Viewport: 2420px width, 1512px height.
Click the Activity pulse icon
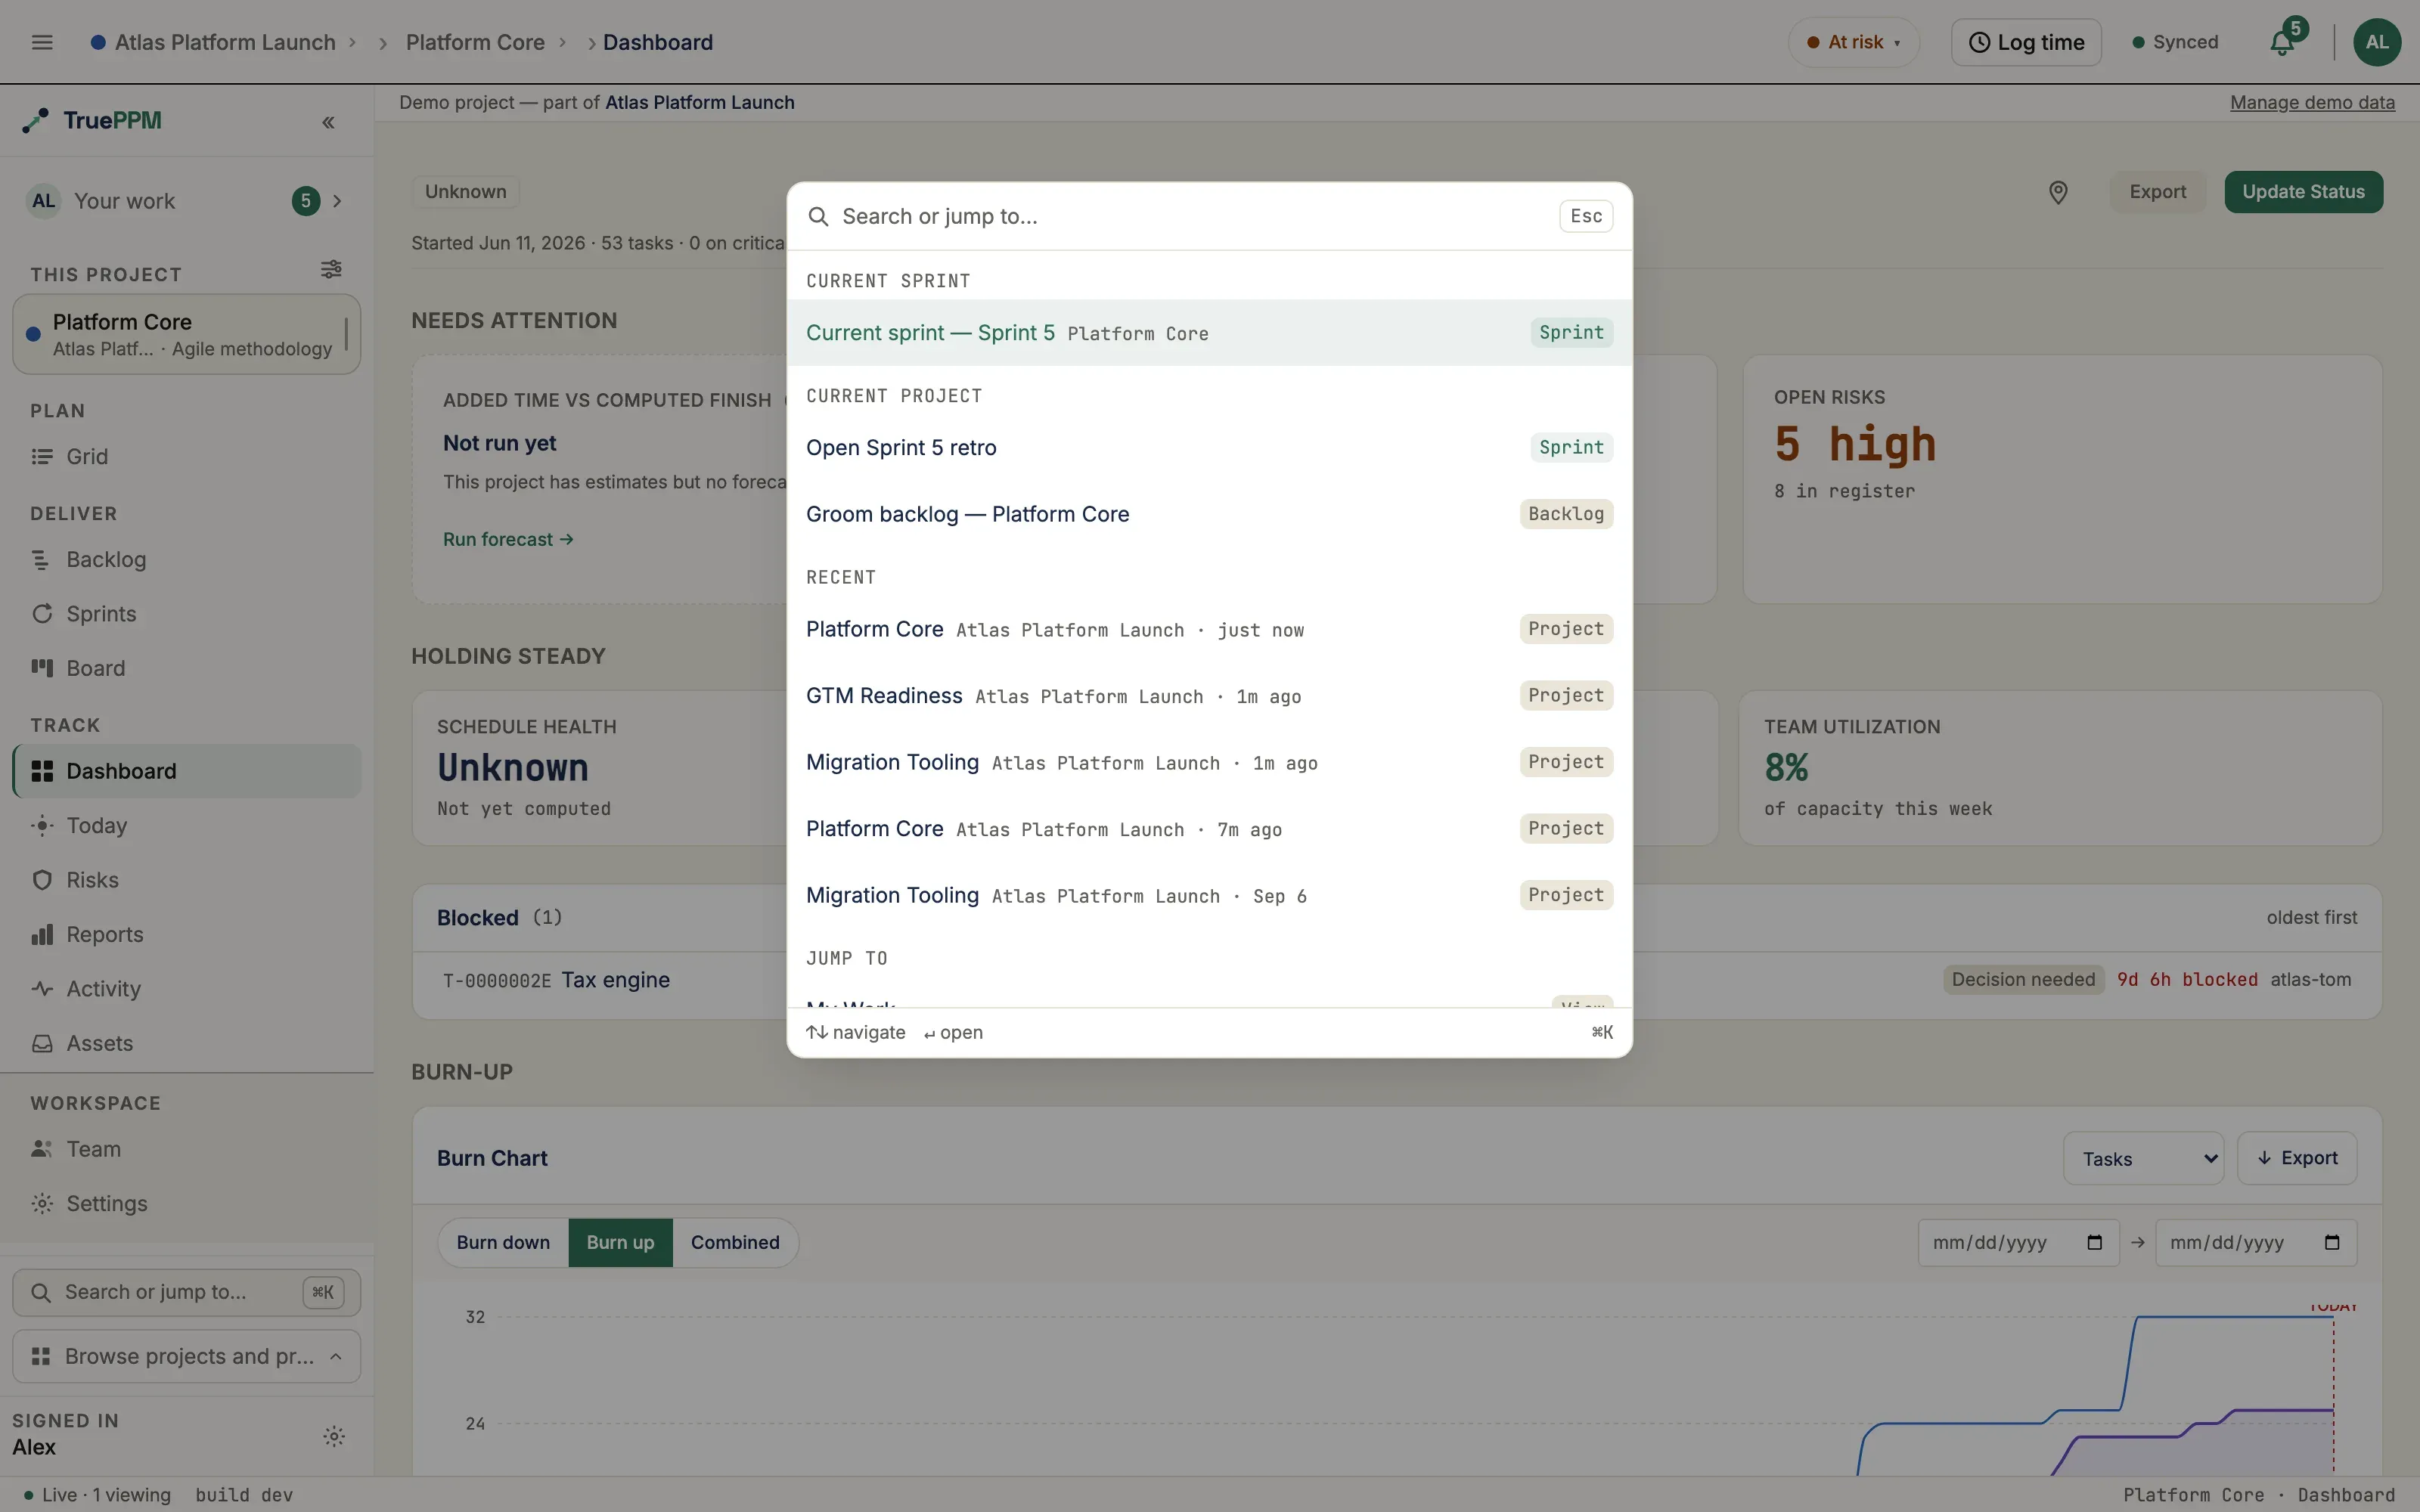click(42, 989)
